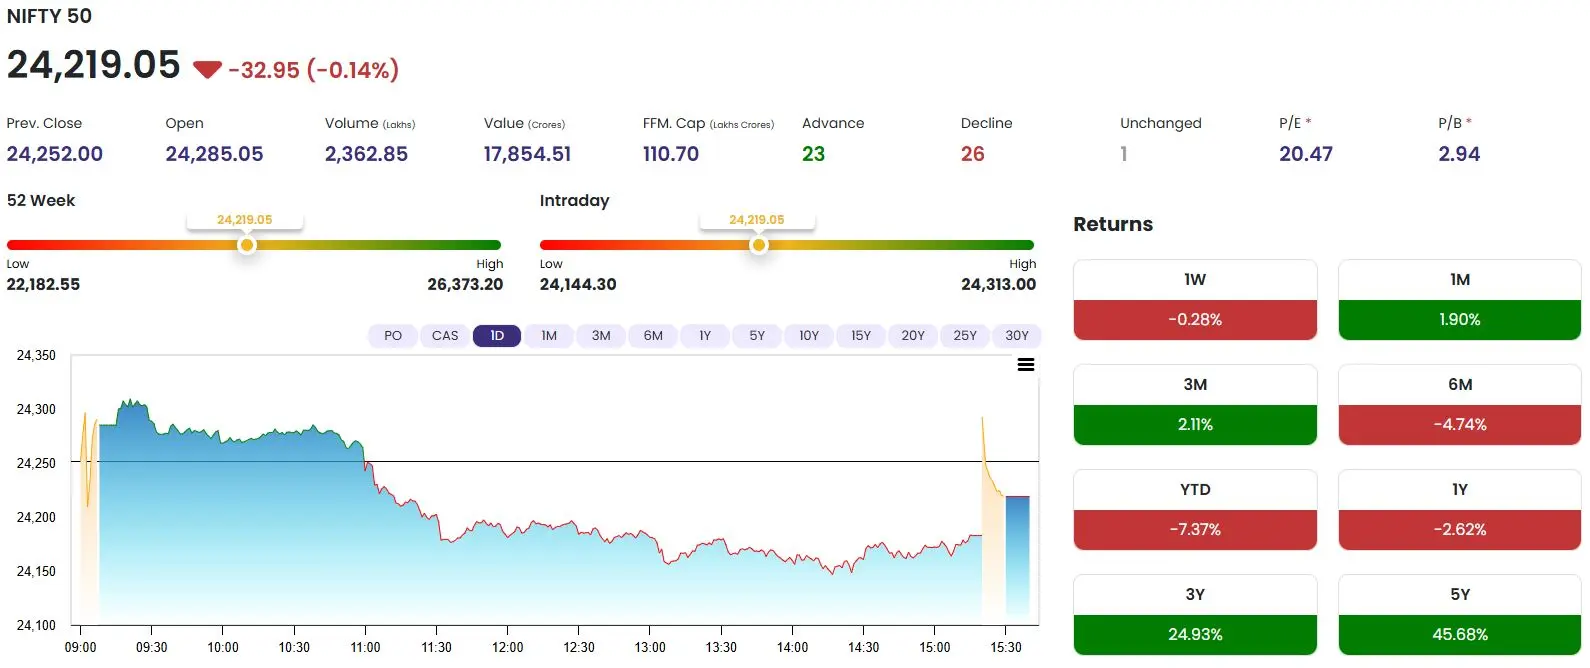Switch chart to 15Y range
1590x668 pixels.
pyautogui.click(x=861, y=335)
